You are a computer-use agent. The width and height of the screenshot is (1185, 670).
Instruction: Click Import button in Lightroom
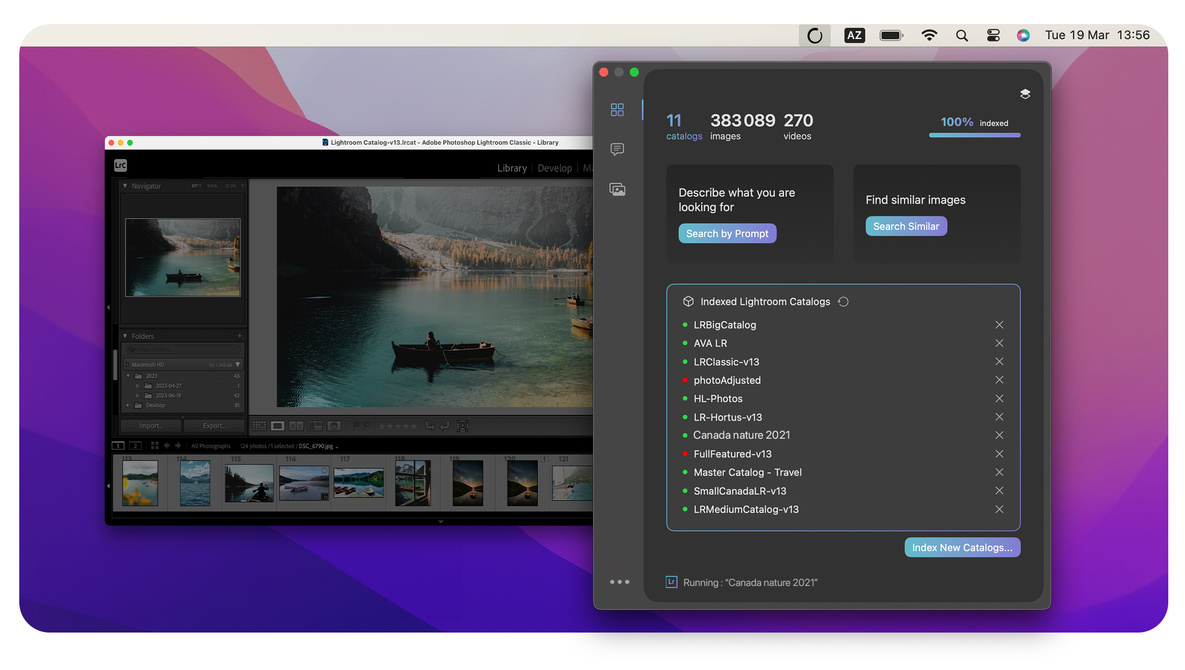point(150,426)
